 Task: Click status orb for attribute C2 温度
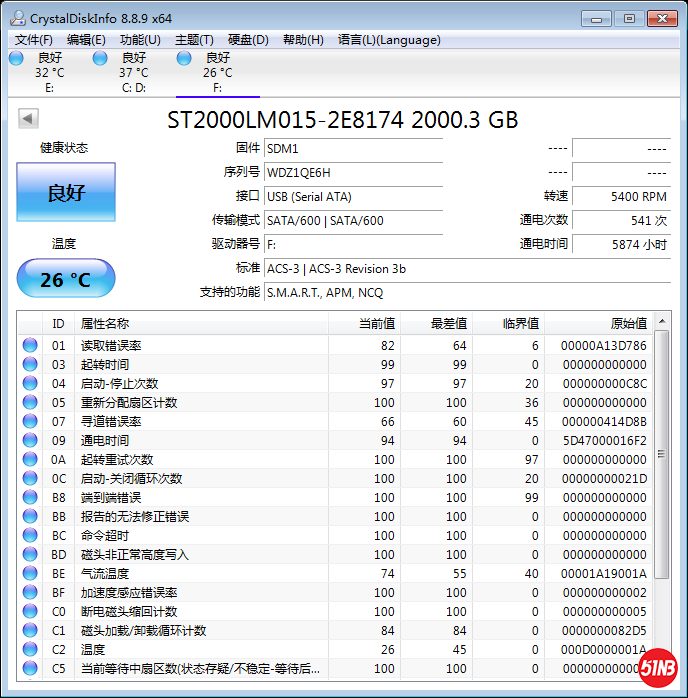point(30,649)
